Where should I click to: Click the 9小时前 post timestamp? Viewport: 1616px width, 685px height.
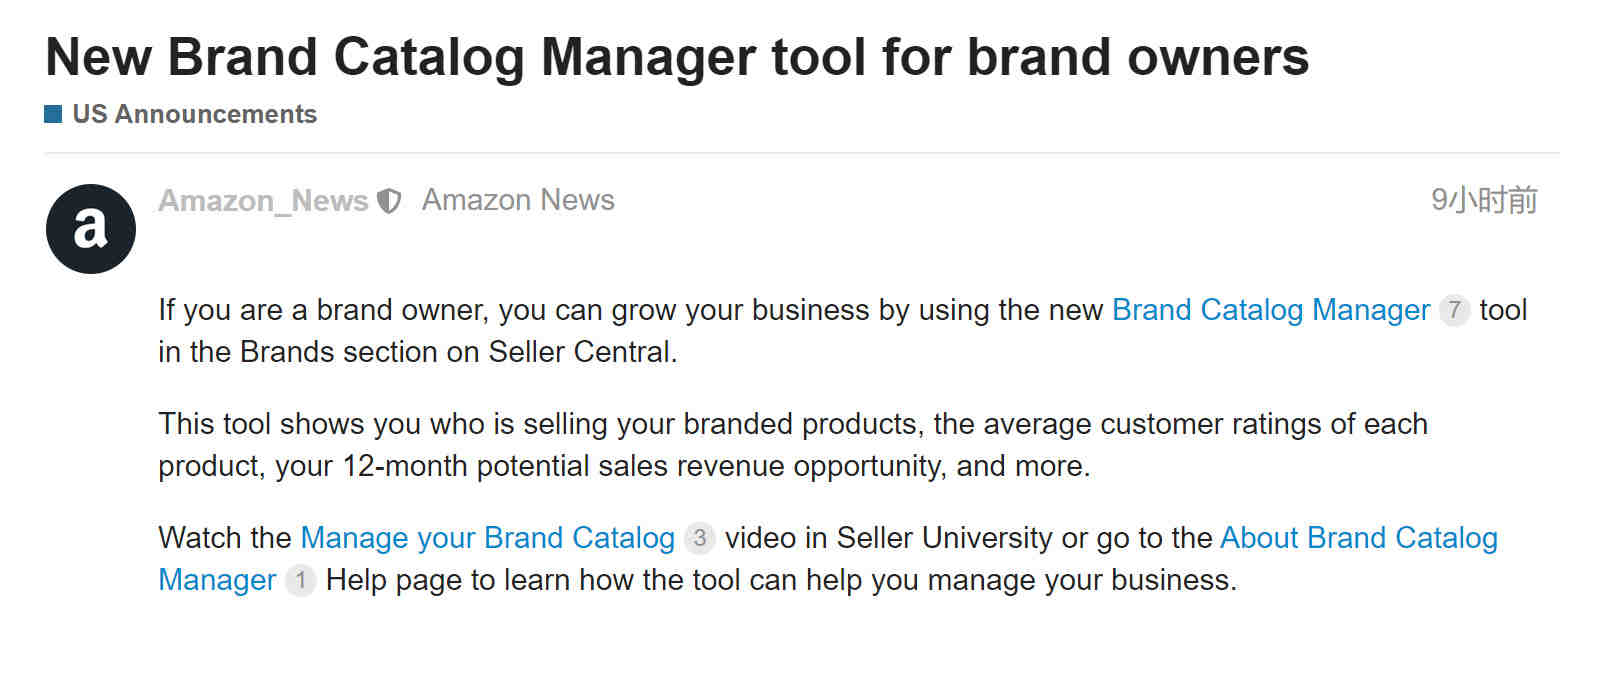pyautogui.click(x=1484, y=200)
